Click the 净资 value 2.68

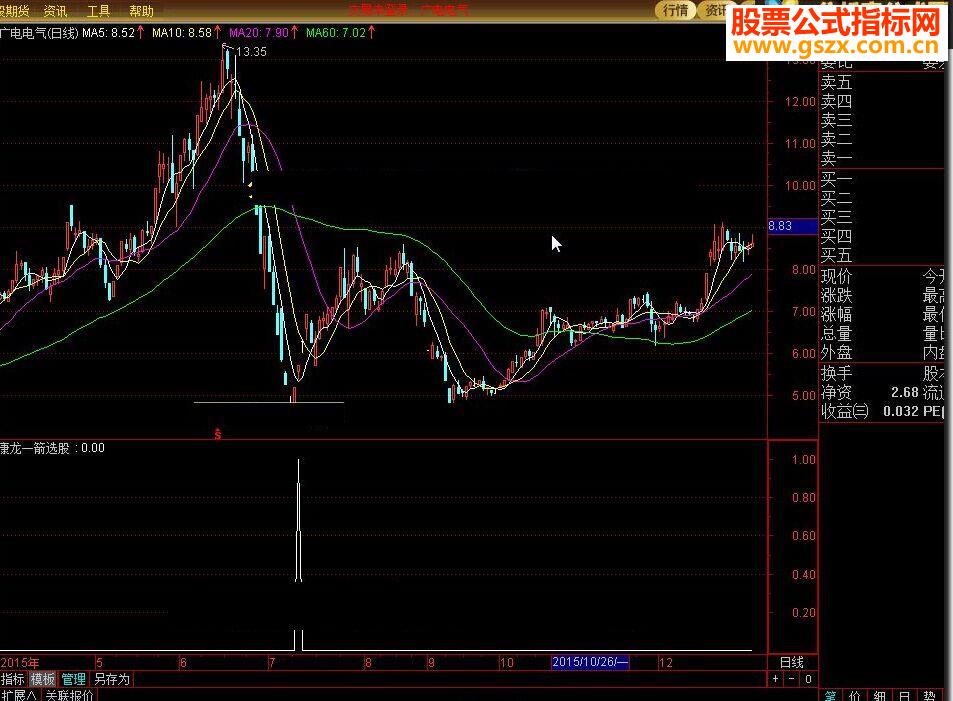tap(905, 392)
